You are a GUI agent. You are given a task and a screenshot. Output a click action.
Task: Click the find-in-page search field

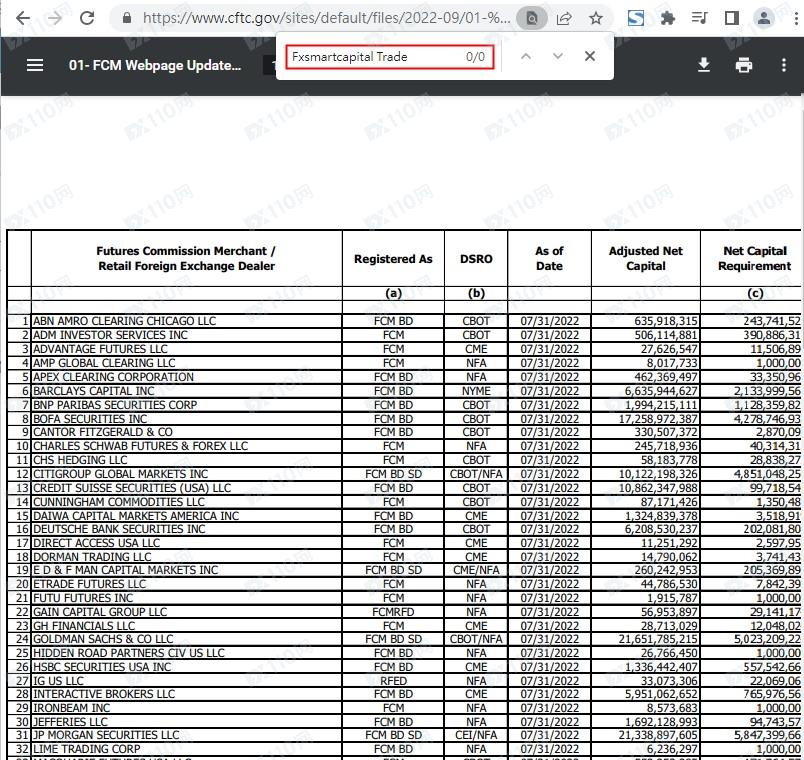coord(370,57)
